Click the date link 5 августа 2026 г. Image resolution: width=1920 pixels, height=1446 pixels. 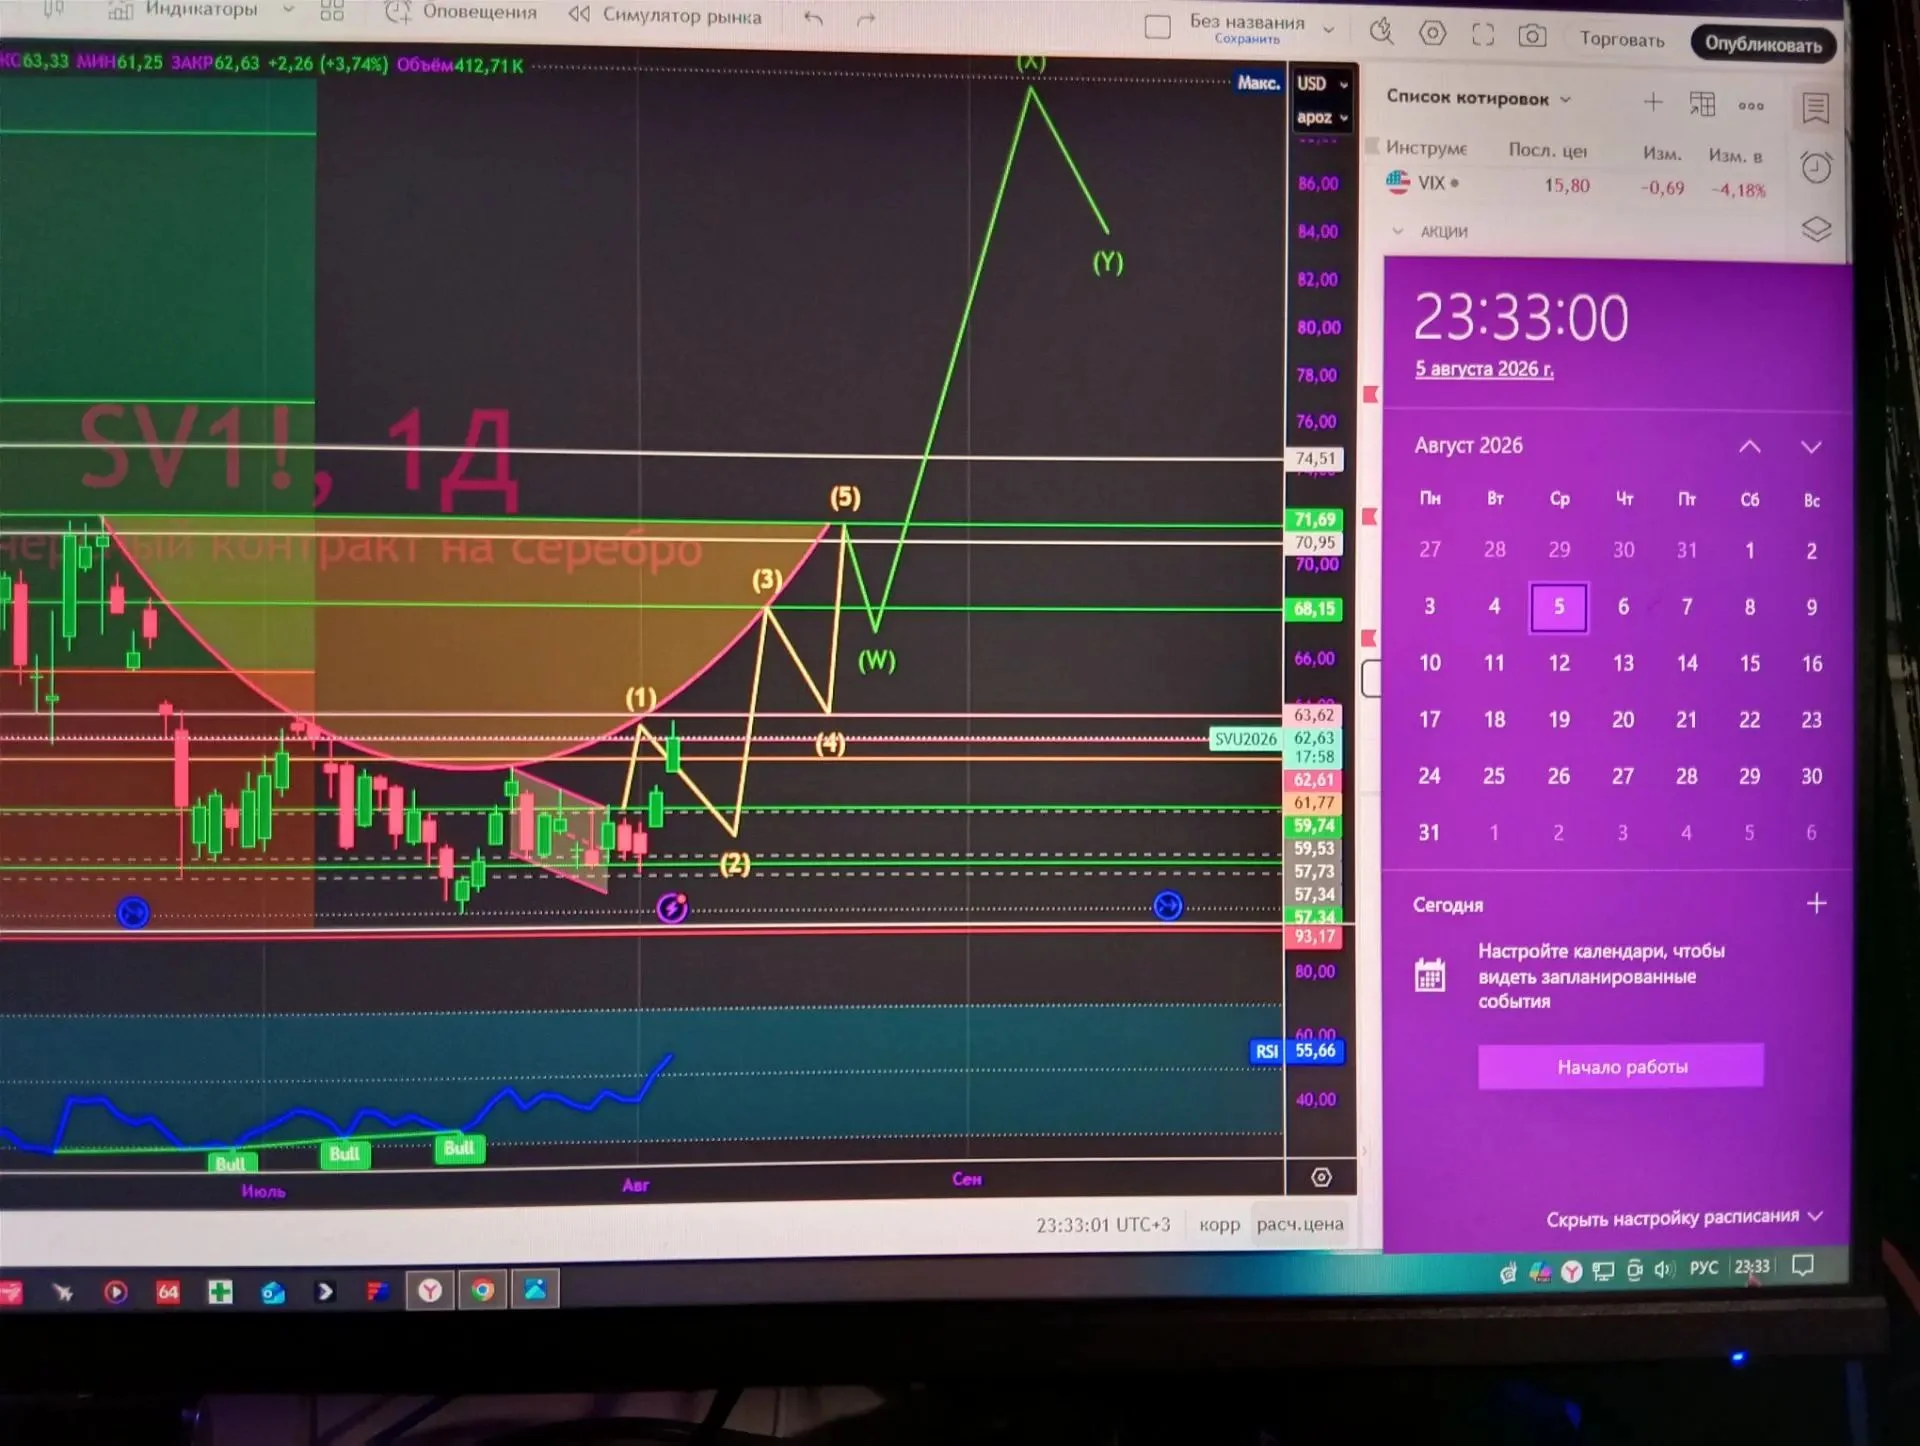[1484, 369]
